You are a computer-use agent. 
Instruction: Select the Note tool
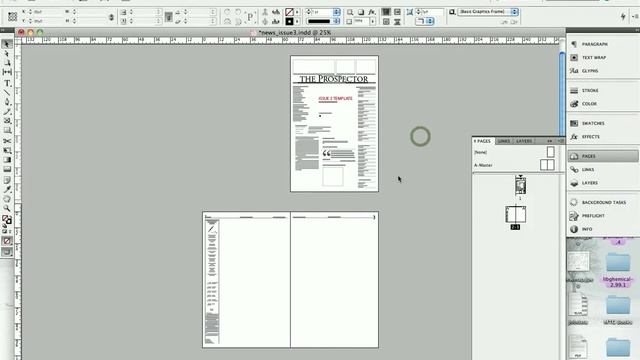coord(7,180)
